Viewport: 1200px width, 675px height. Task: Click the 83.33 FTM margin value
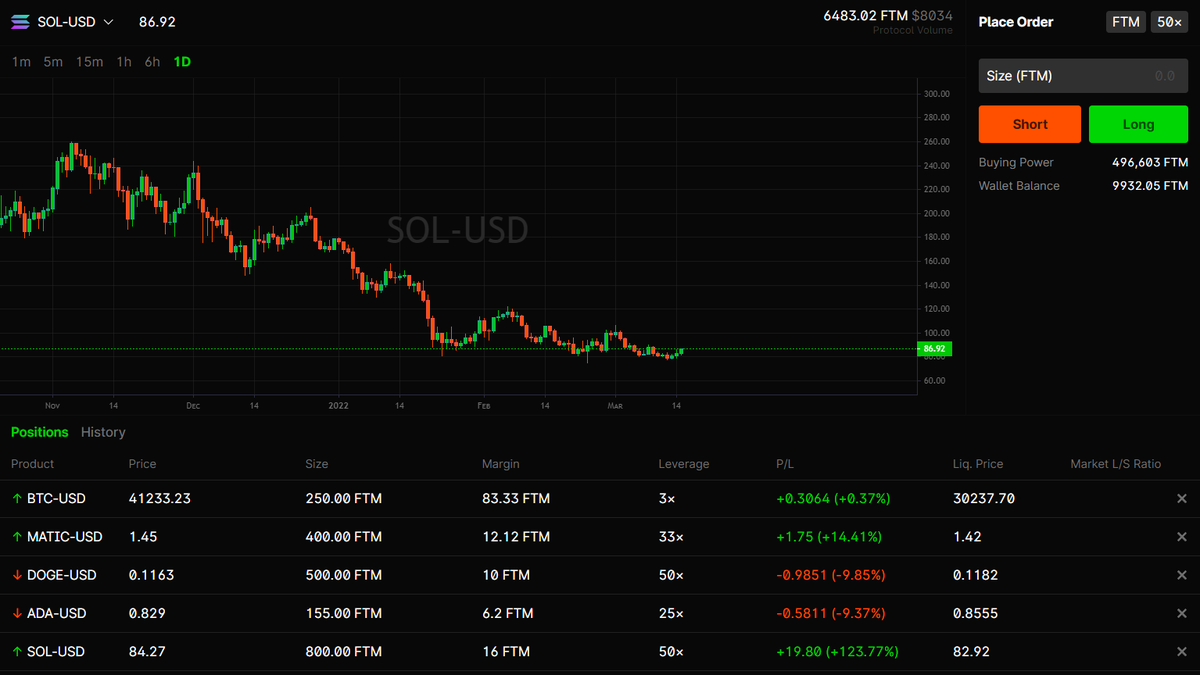click(x=516, y=498)
